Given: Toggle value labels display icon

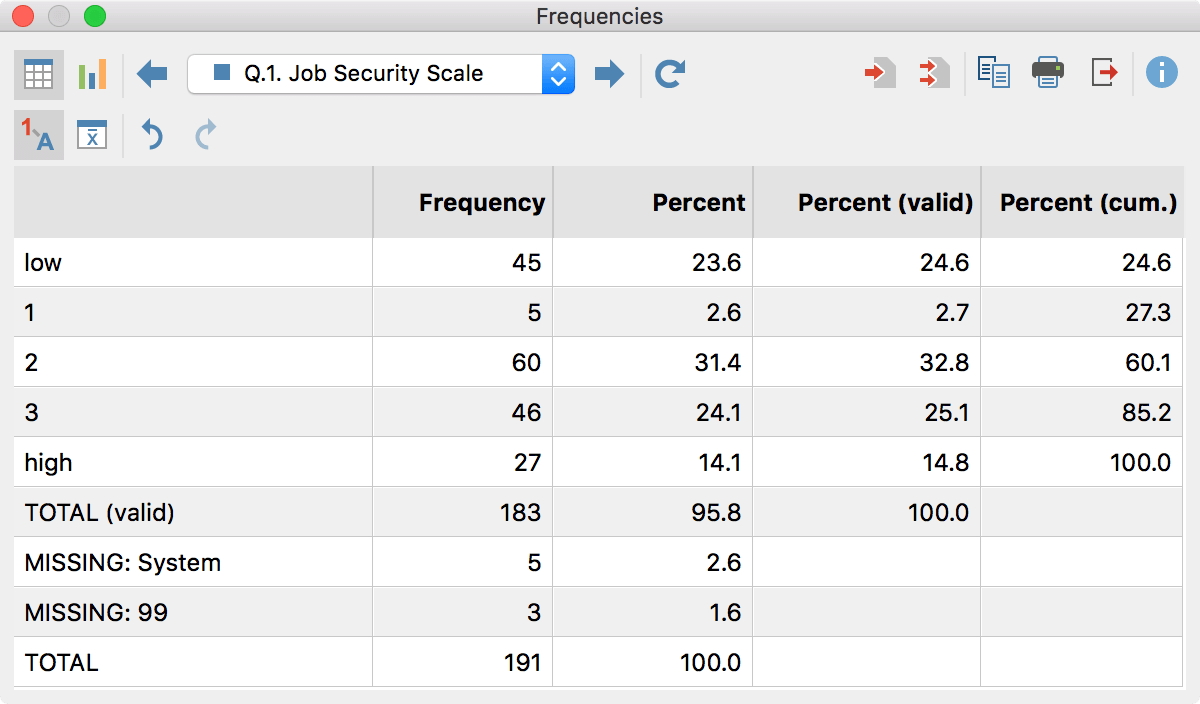Looking at the screenshot, I should tap(39, 135).
